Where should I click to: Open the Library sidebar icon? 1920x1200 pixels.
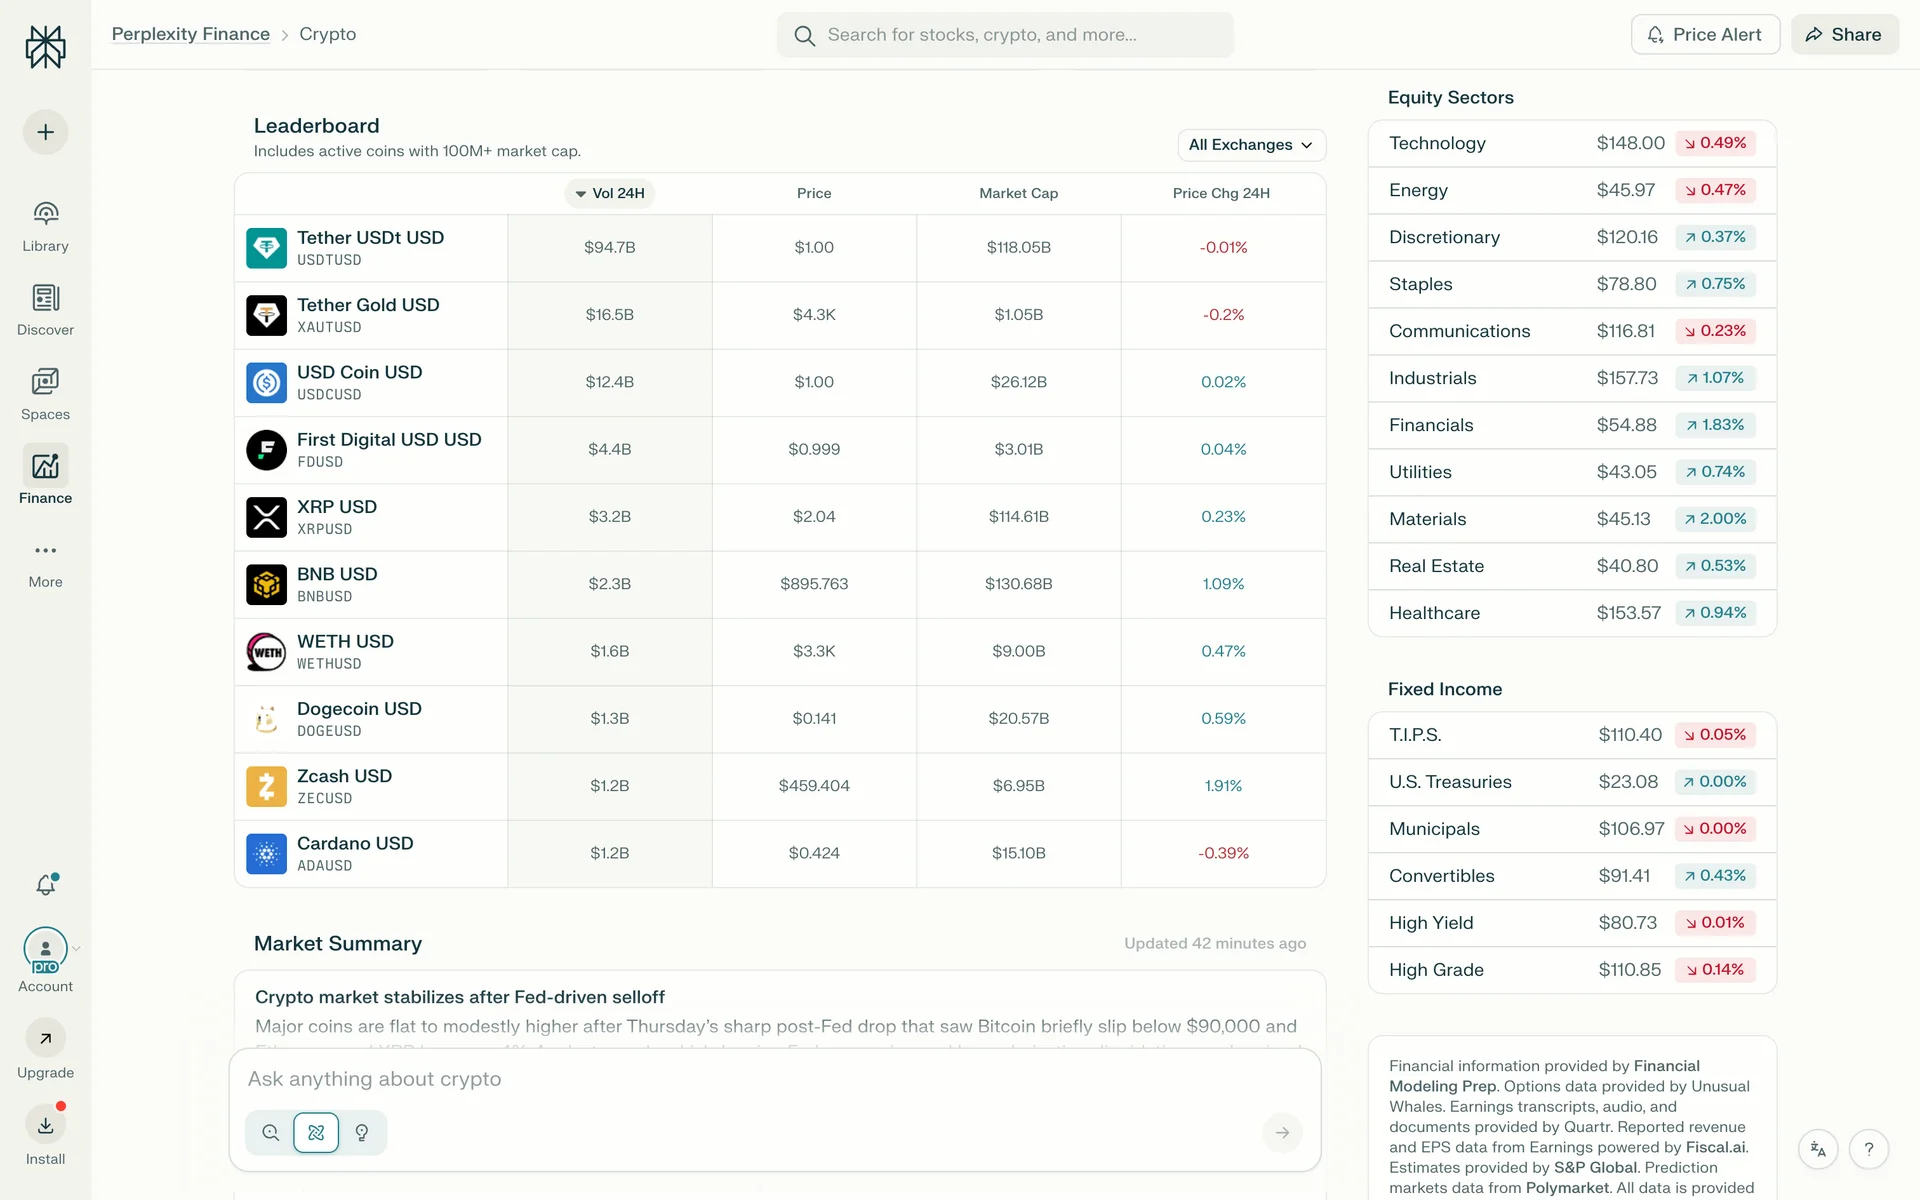[45, 214]
